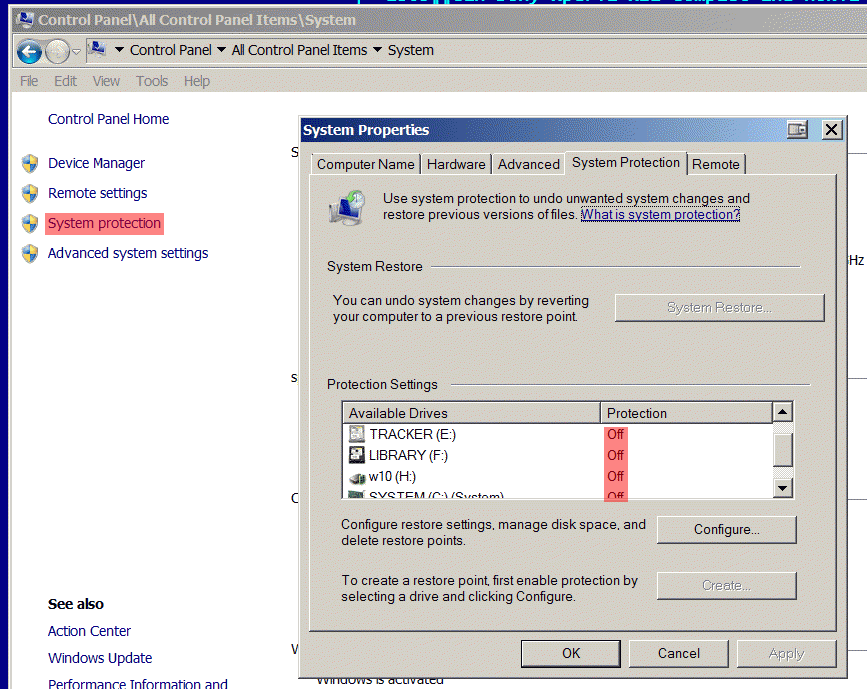Click the Create... button
The height and width of the screenshot is (689, 867).
[727, 586]
